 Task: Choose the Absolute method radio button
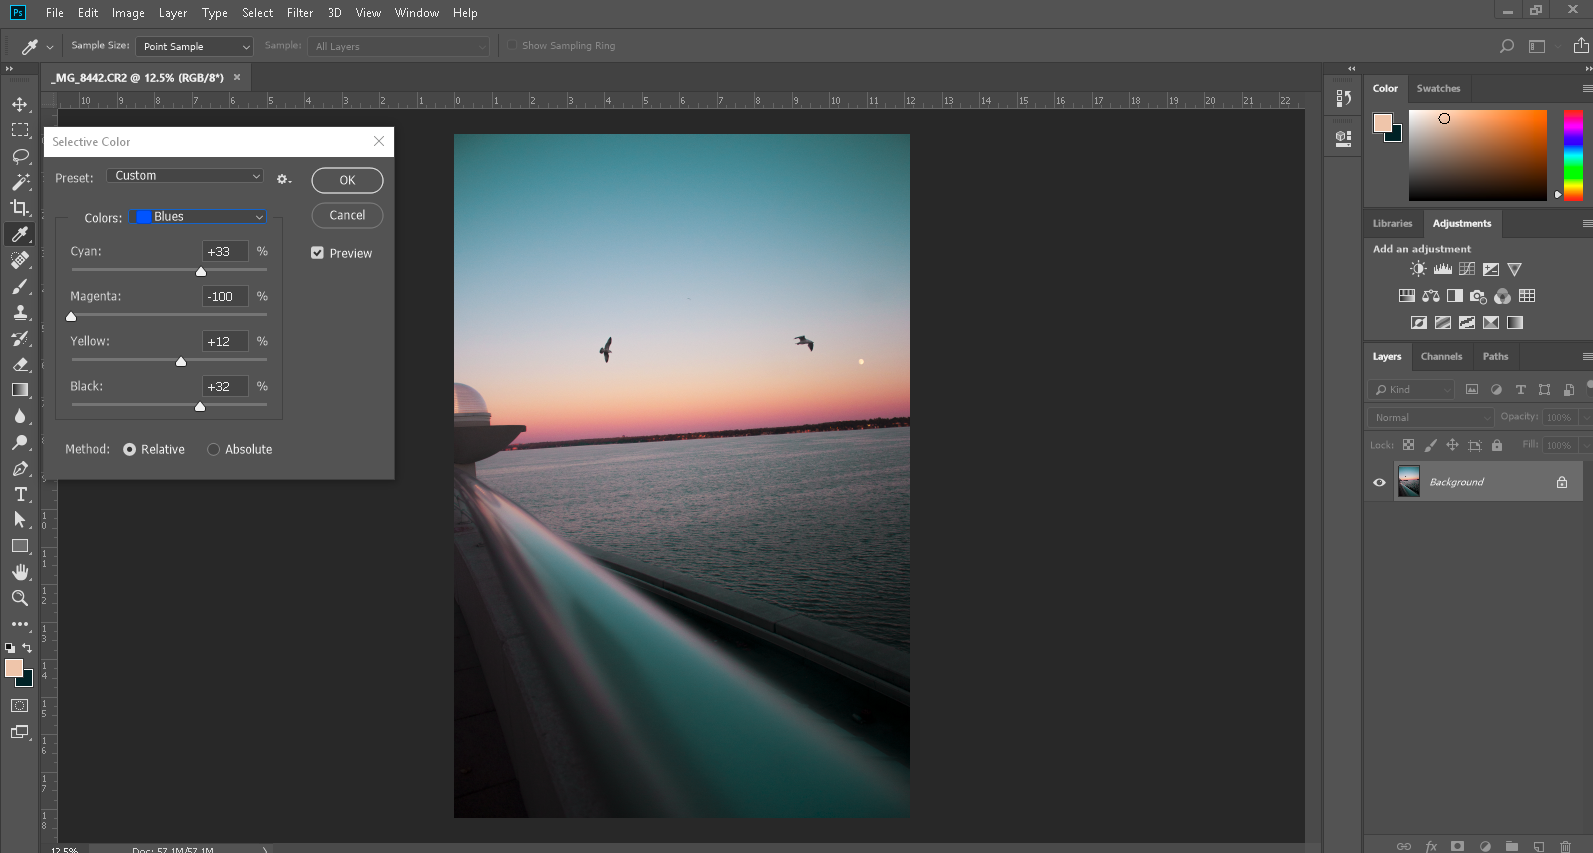pyautogui.click(x=214, y=450)
